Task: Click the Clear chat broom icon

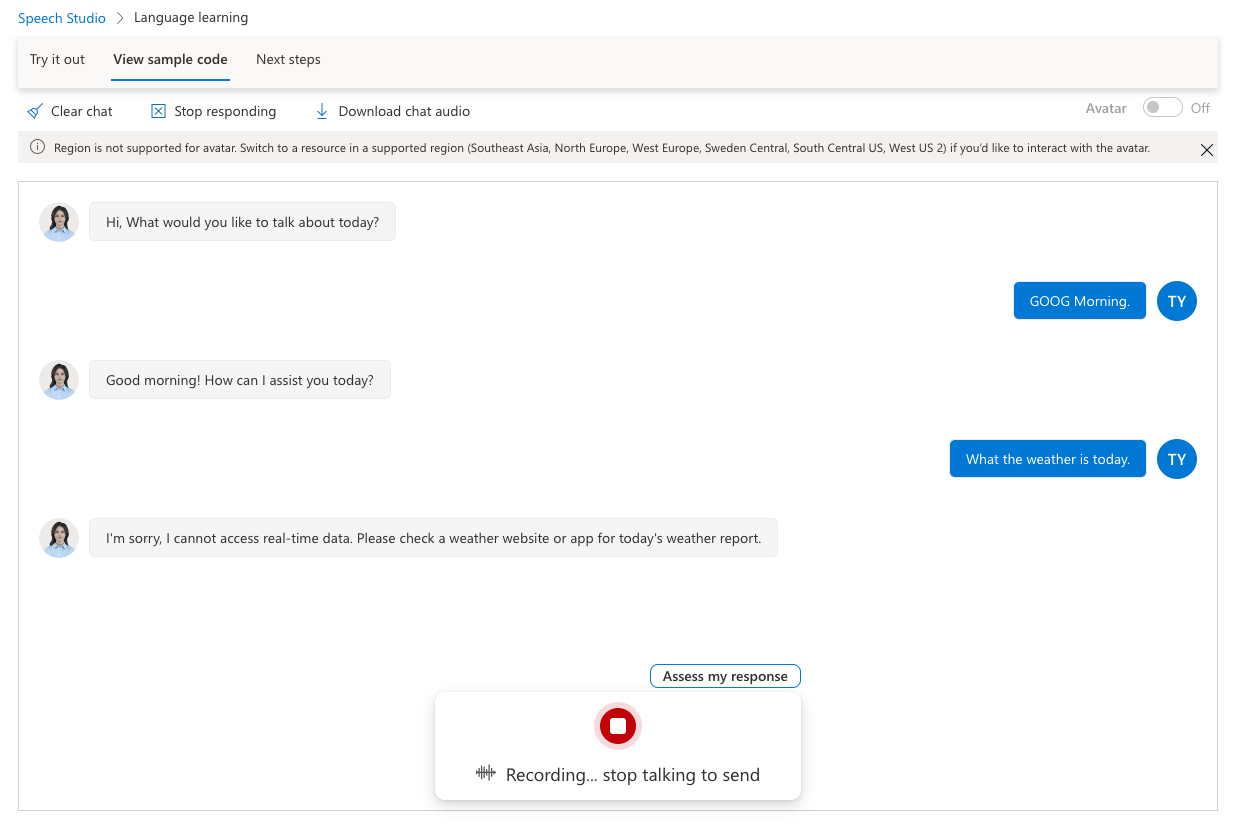Action: coord(35,111)
